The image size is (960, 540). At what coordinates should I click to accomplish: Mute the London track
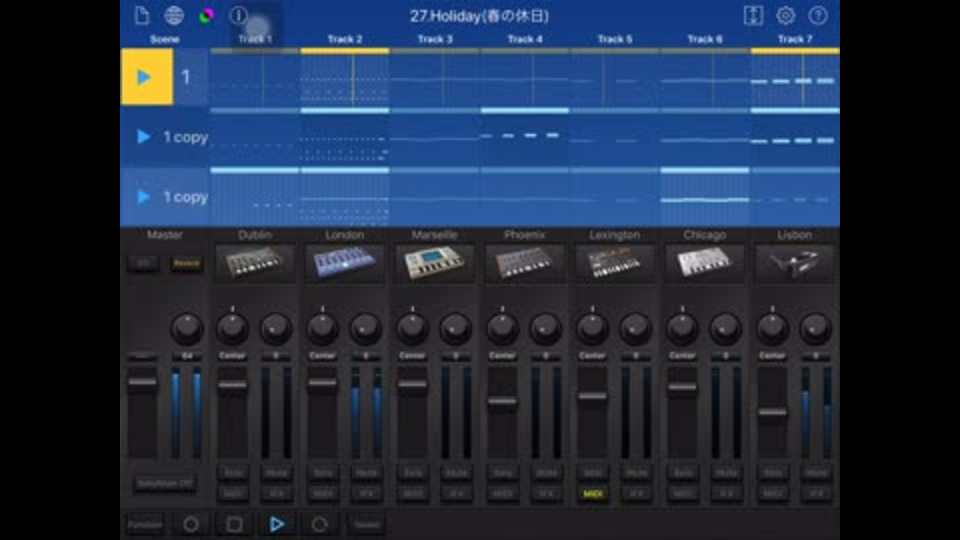tap(366, 473)
